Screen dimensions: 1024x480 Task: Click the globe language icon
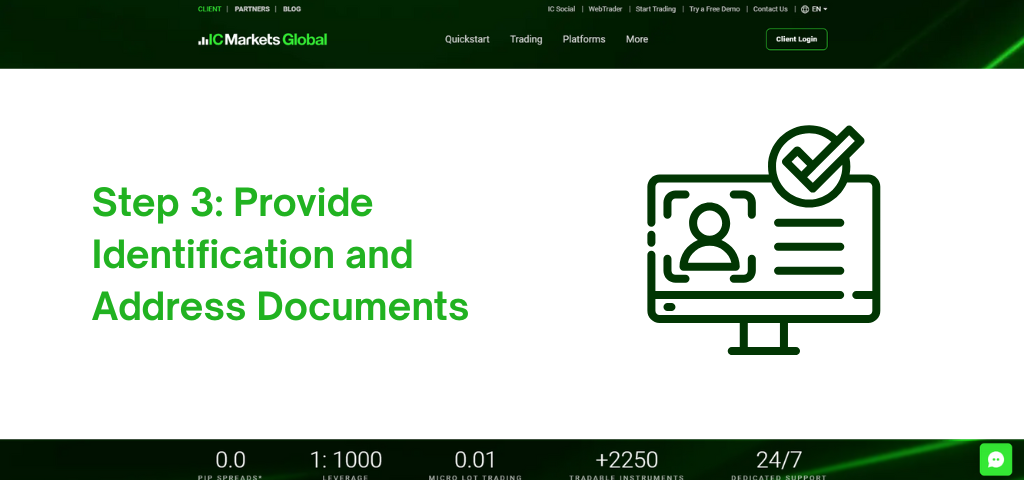tap(805, 9)
